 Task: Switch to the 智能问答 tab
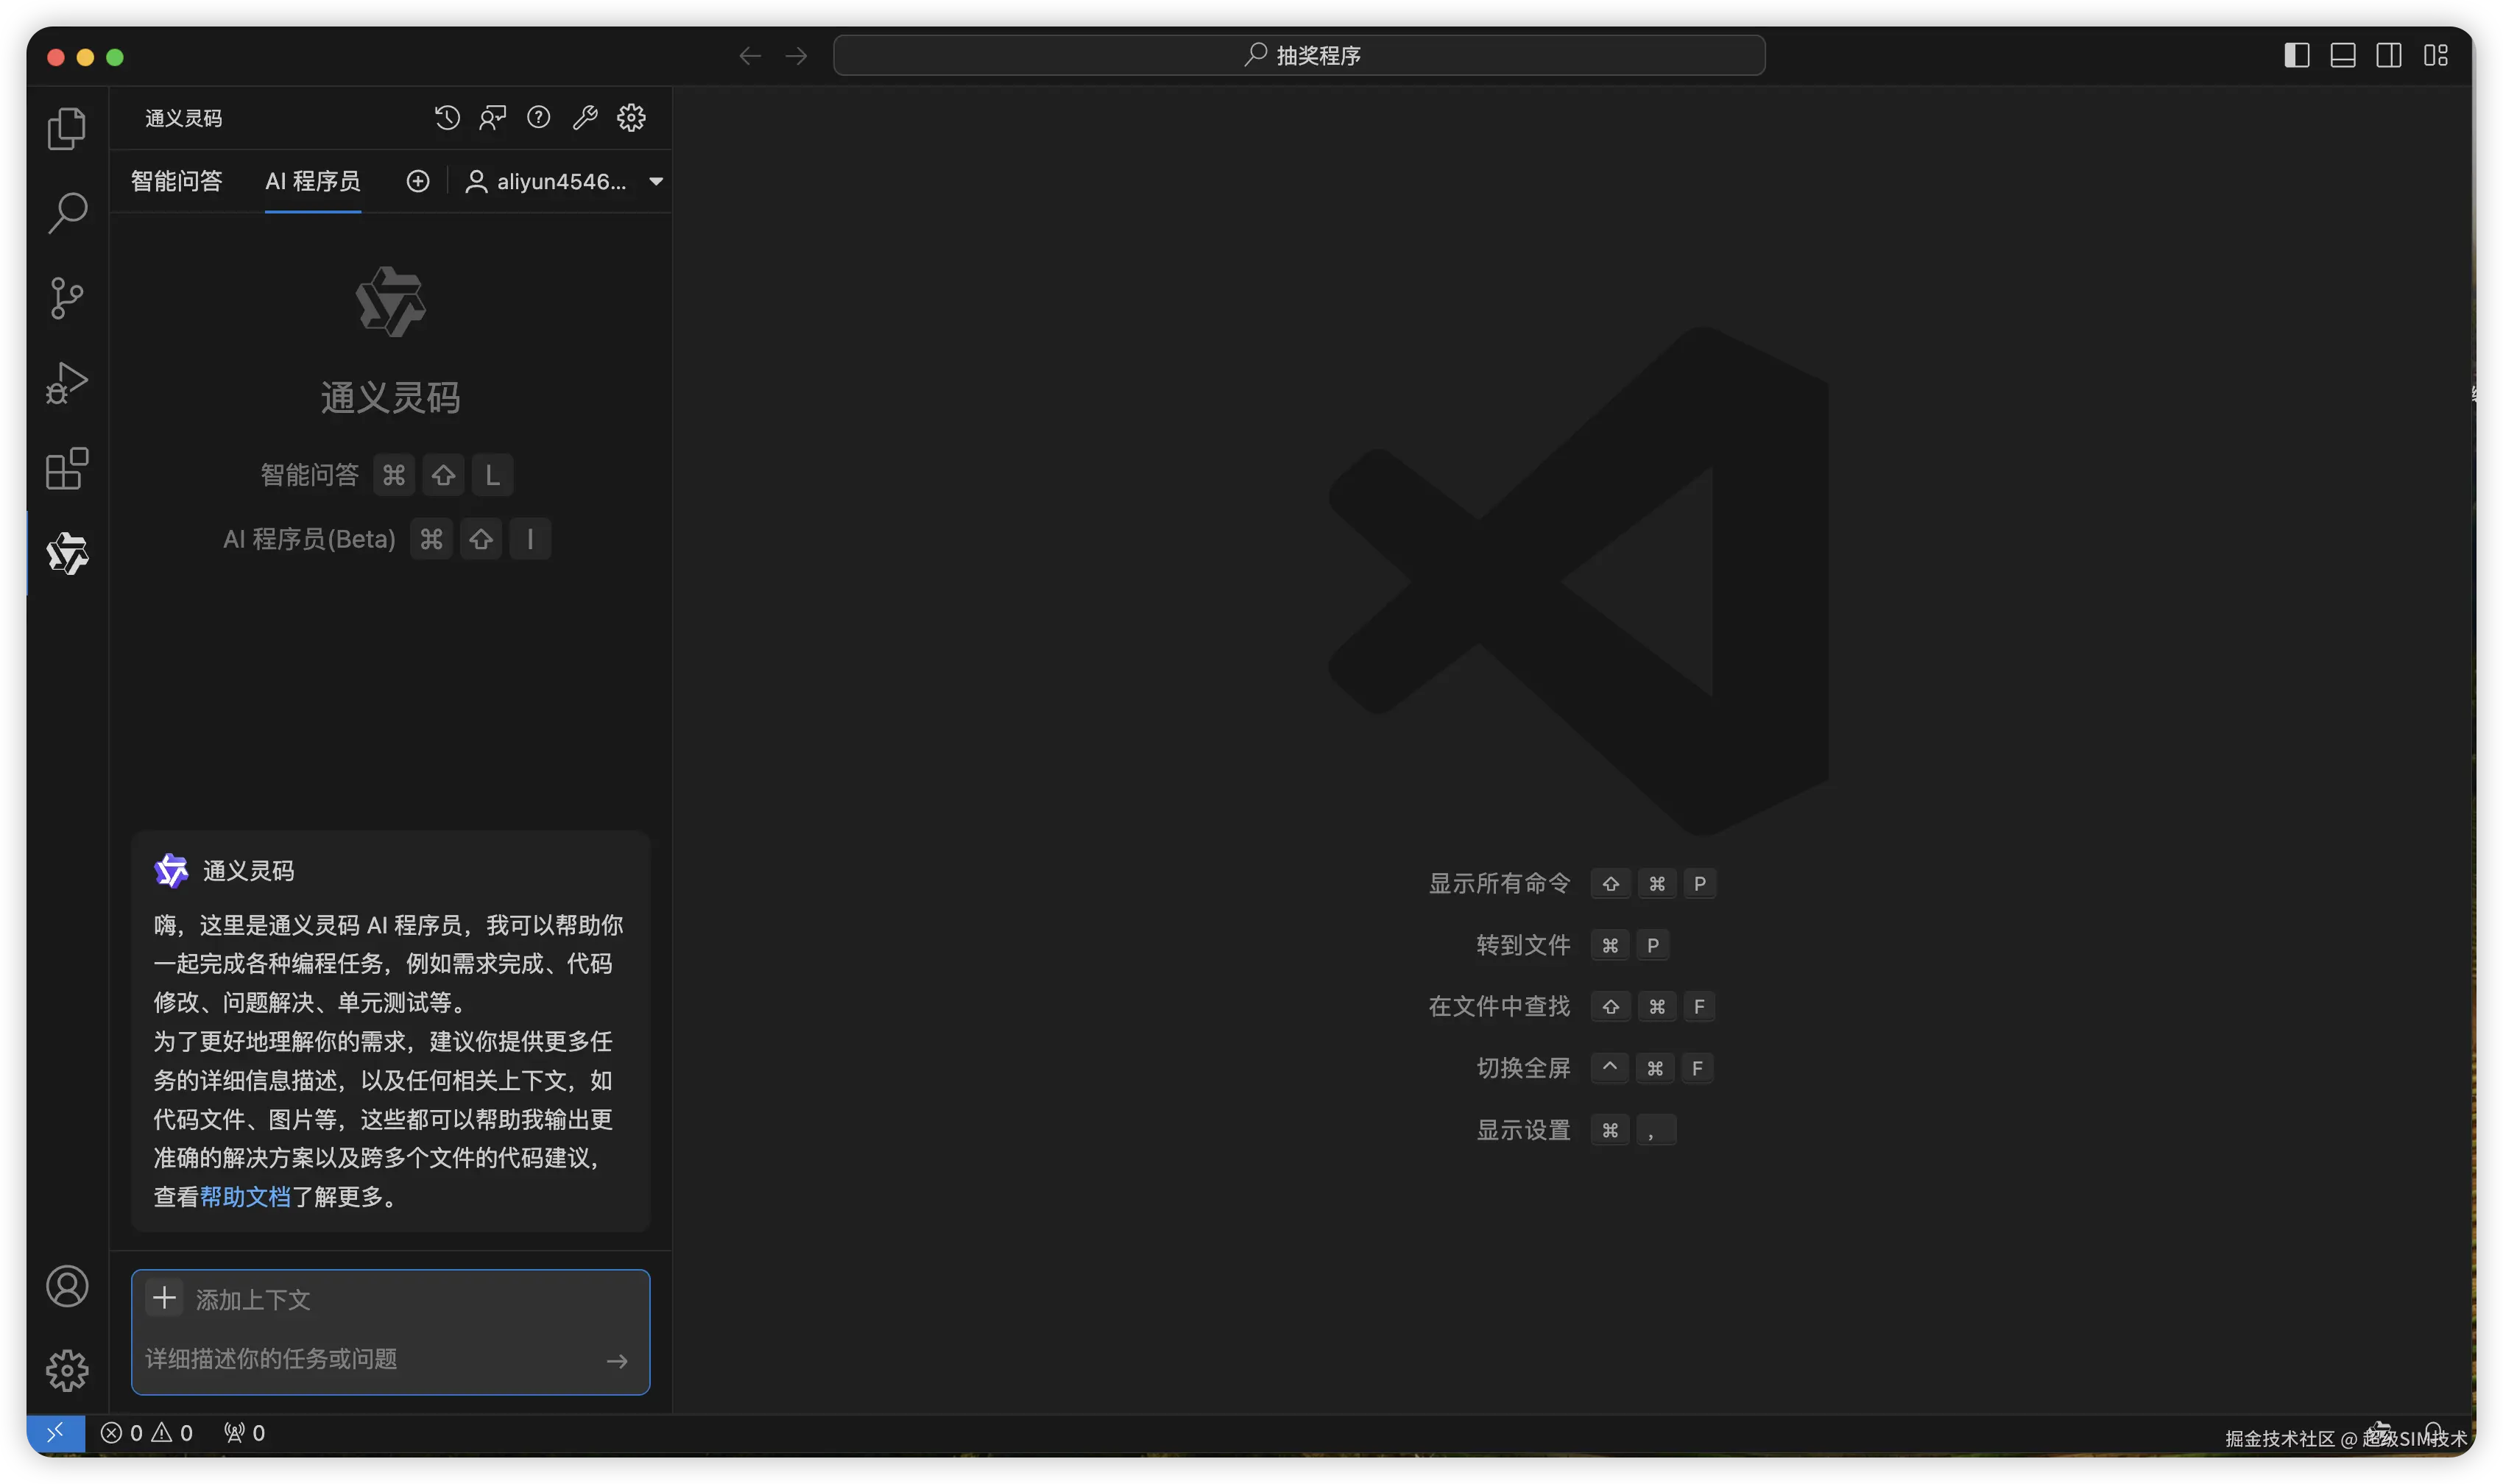[x=176, y=181]
